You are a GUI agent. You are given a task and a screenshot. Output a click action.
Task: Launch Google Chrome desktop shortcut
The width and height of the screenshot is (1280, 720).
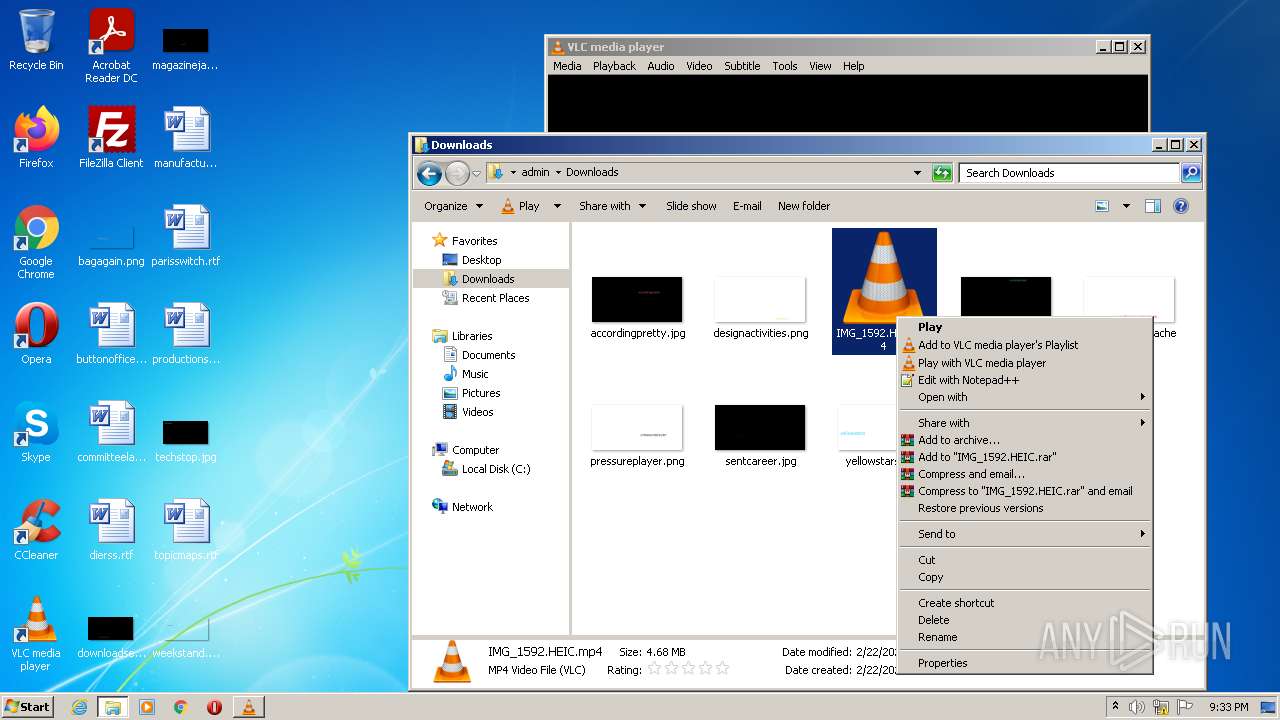pos(36,242)
